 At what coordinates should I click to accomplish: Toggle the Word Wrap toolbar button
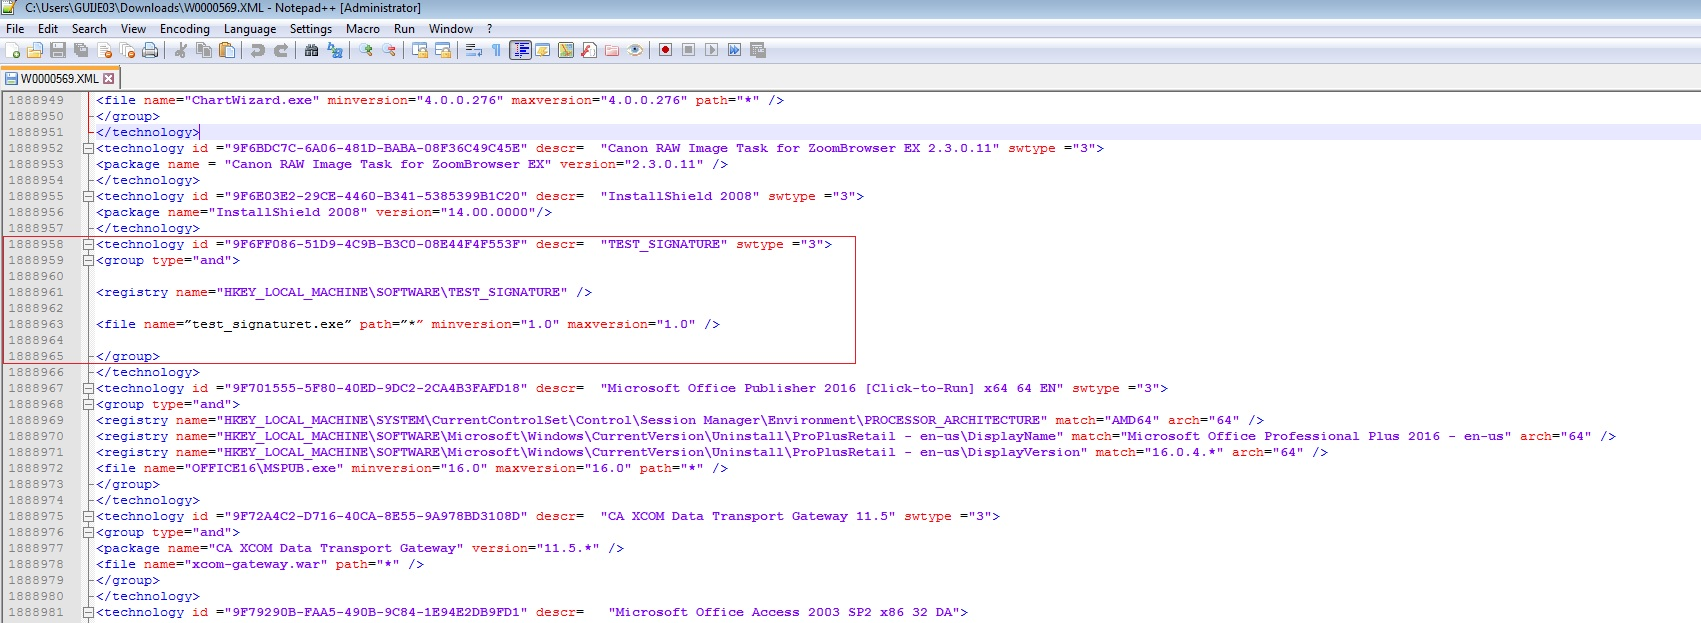pyautogui.click(x=474, y=50)
